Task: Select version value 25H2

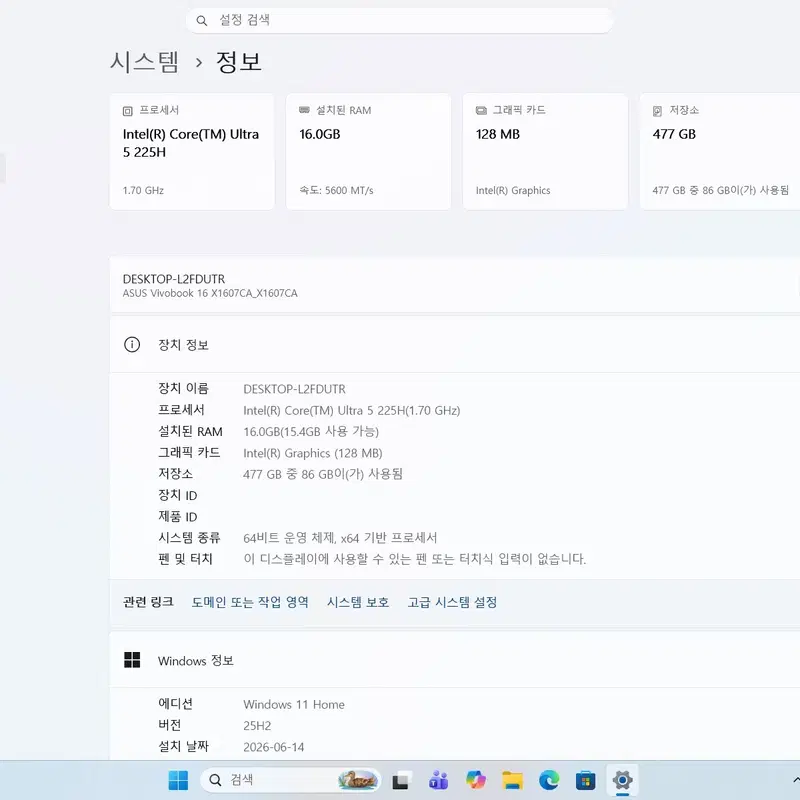Action: click(257, 726)
